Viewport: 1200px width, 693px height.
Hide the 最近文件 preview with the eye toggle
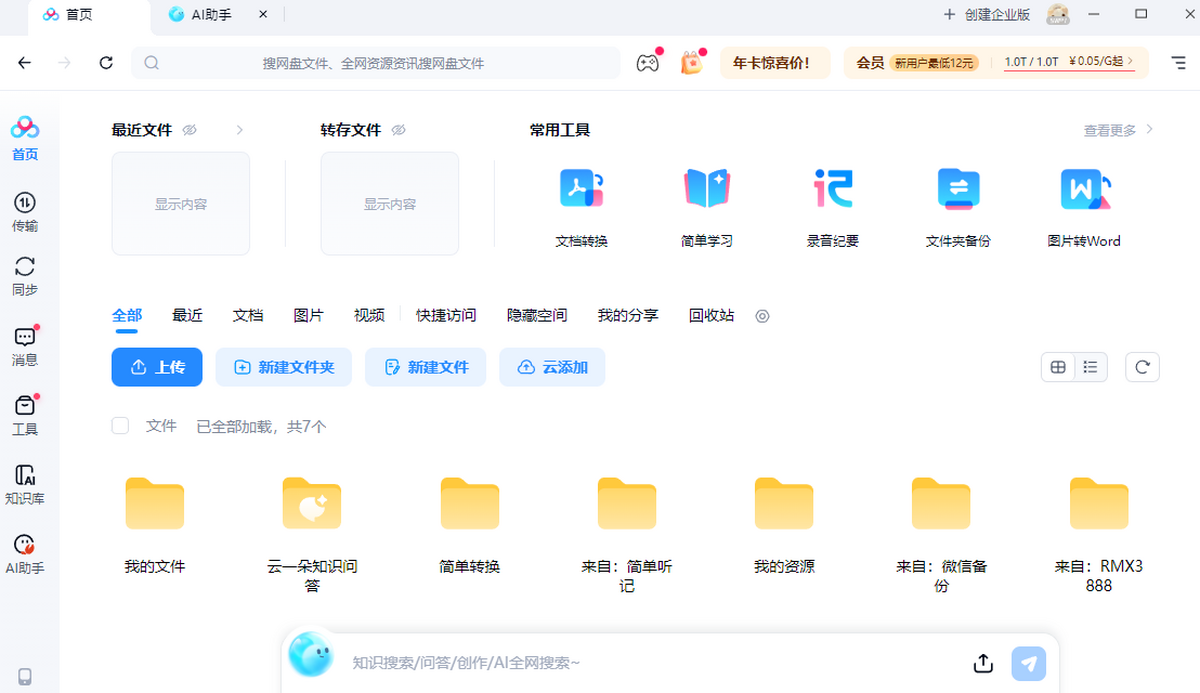[x=189, y=129]
